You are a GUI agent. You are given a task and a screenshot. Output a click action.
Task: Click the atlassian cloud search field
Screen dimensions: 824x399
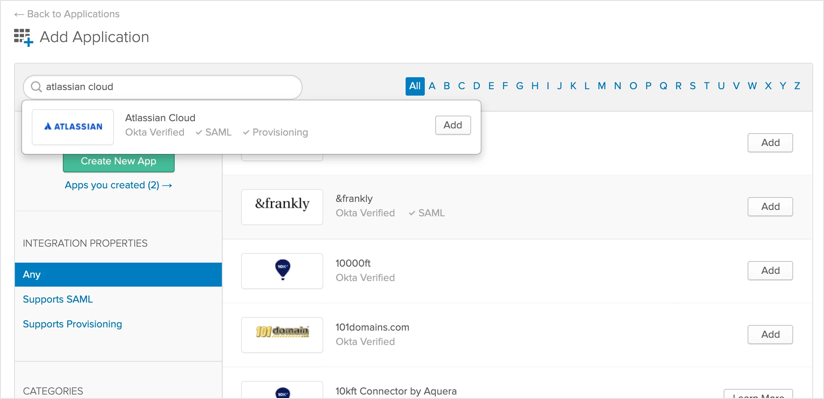[x=162, y=87]
